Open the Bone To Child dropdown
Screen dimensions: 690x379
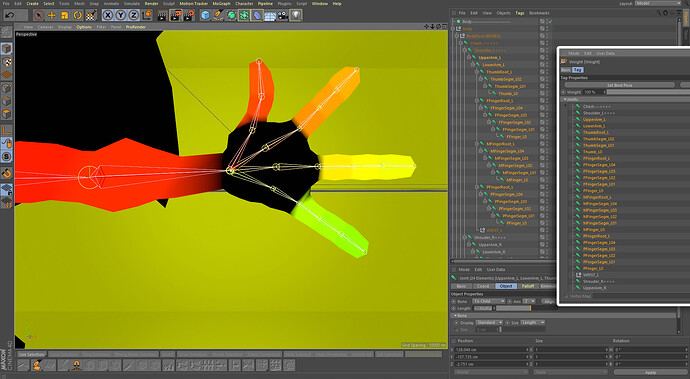(x=488, y=302)
